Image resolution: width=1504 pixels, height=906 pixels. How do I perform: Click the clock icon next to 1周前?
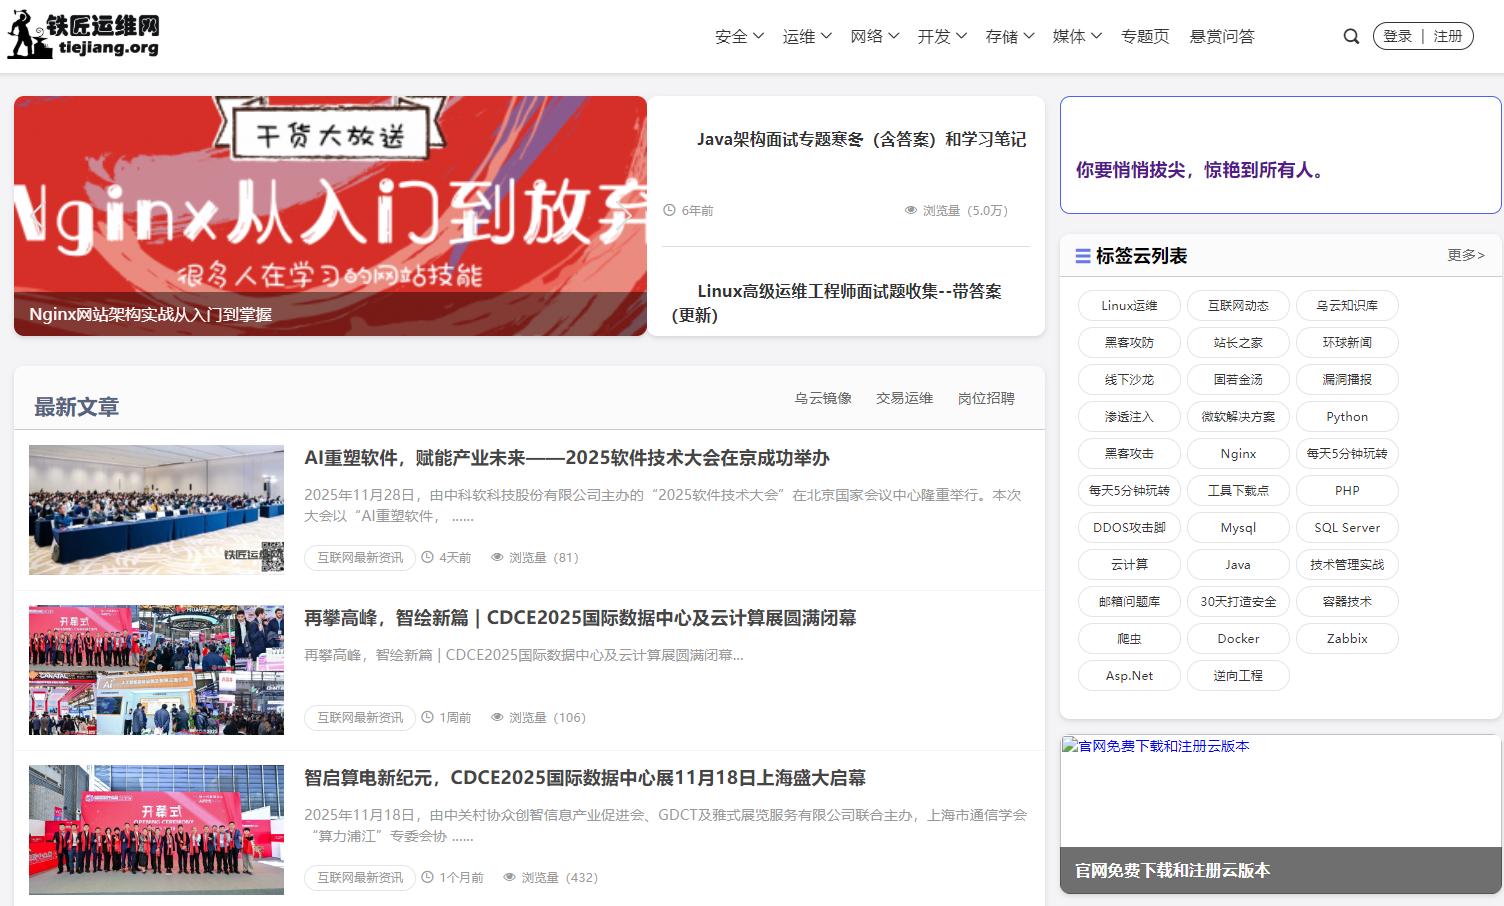pos(426,717)
